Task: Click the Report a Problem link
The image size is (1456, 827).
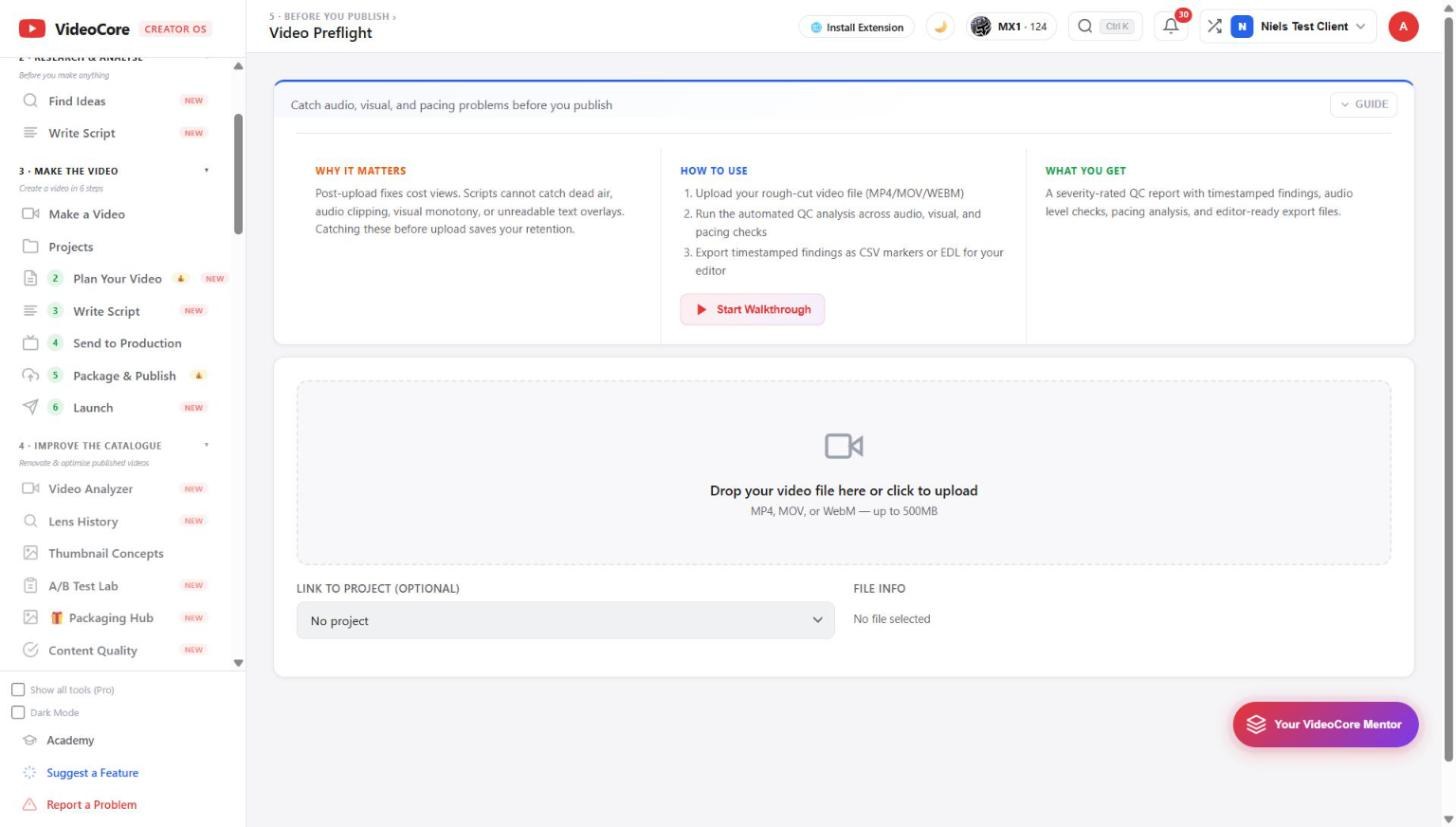Action: (91, 805)
